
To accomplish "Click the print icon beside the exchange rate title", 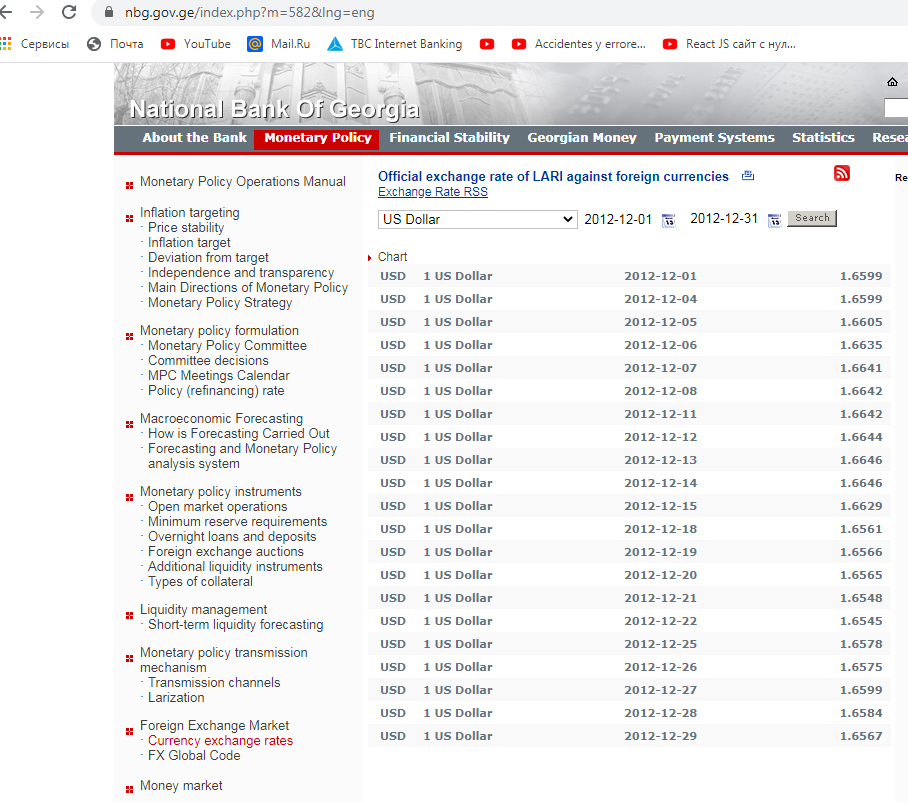I will coord(748,176).
